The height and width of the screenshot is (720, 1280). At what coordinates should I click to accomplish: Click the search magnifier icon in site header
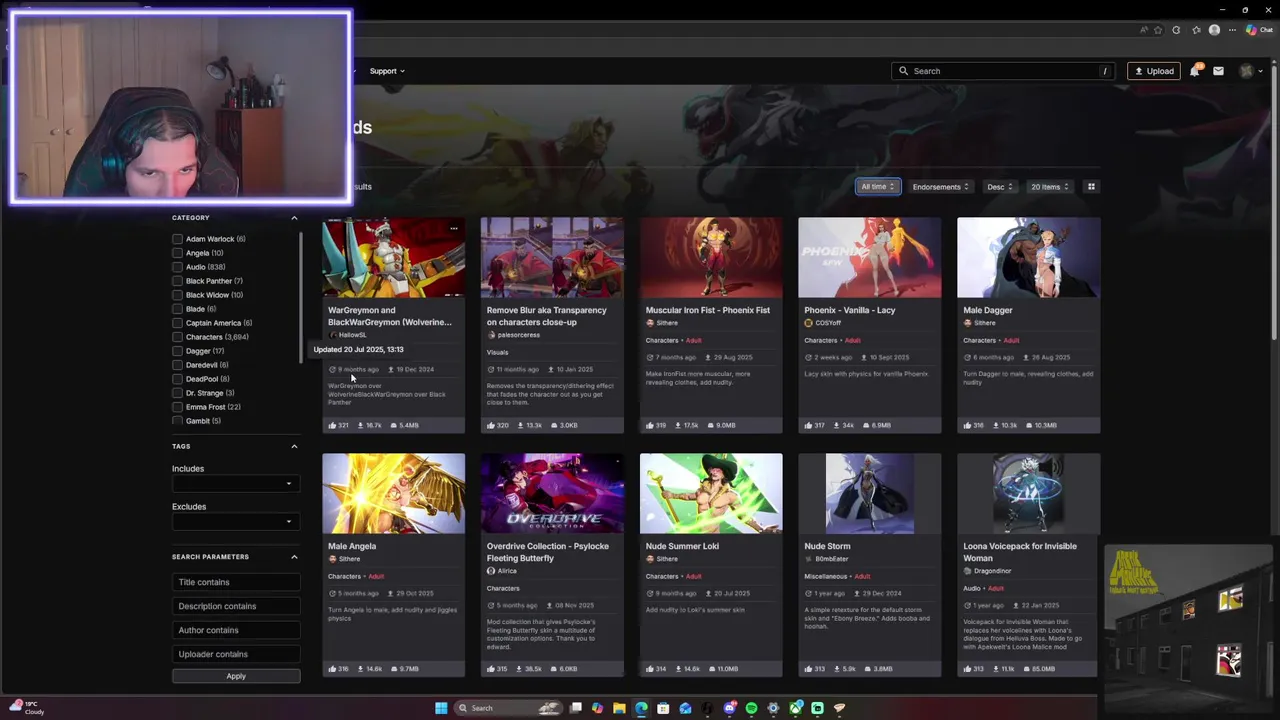904,71
